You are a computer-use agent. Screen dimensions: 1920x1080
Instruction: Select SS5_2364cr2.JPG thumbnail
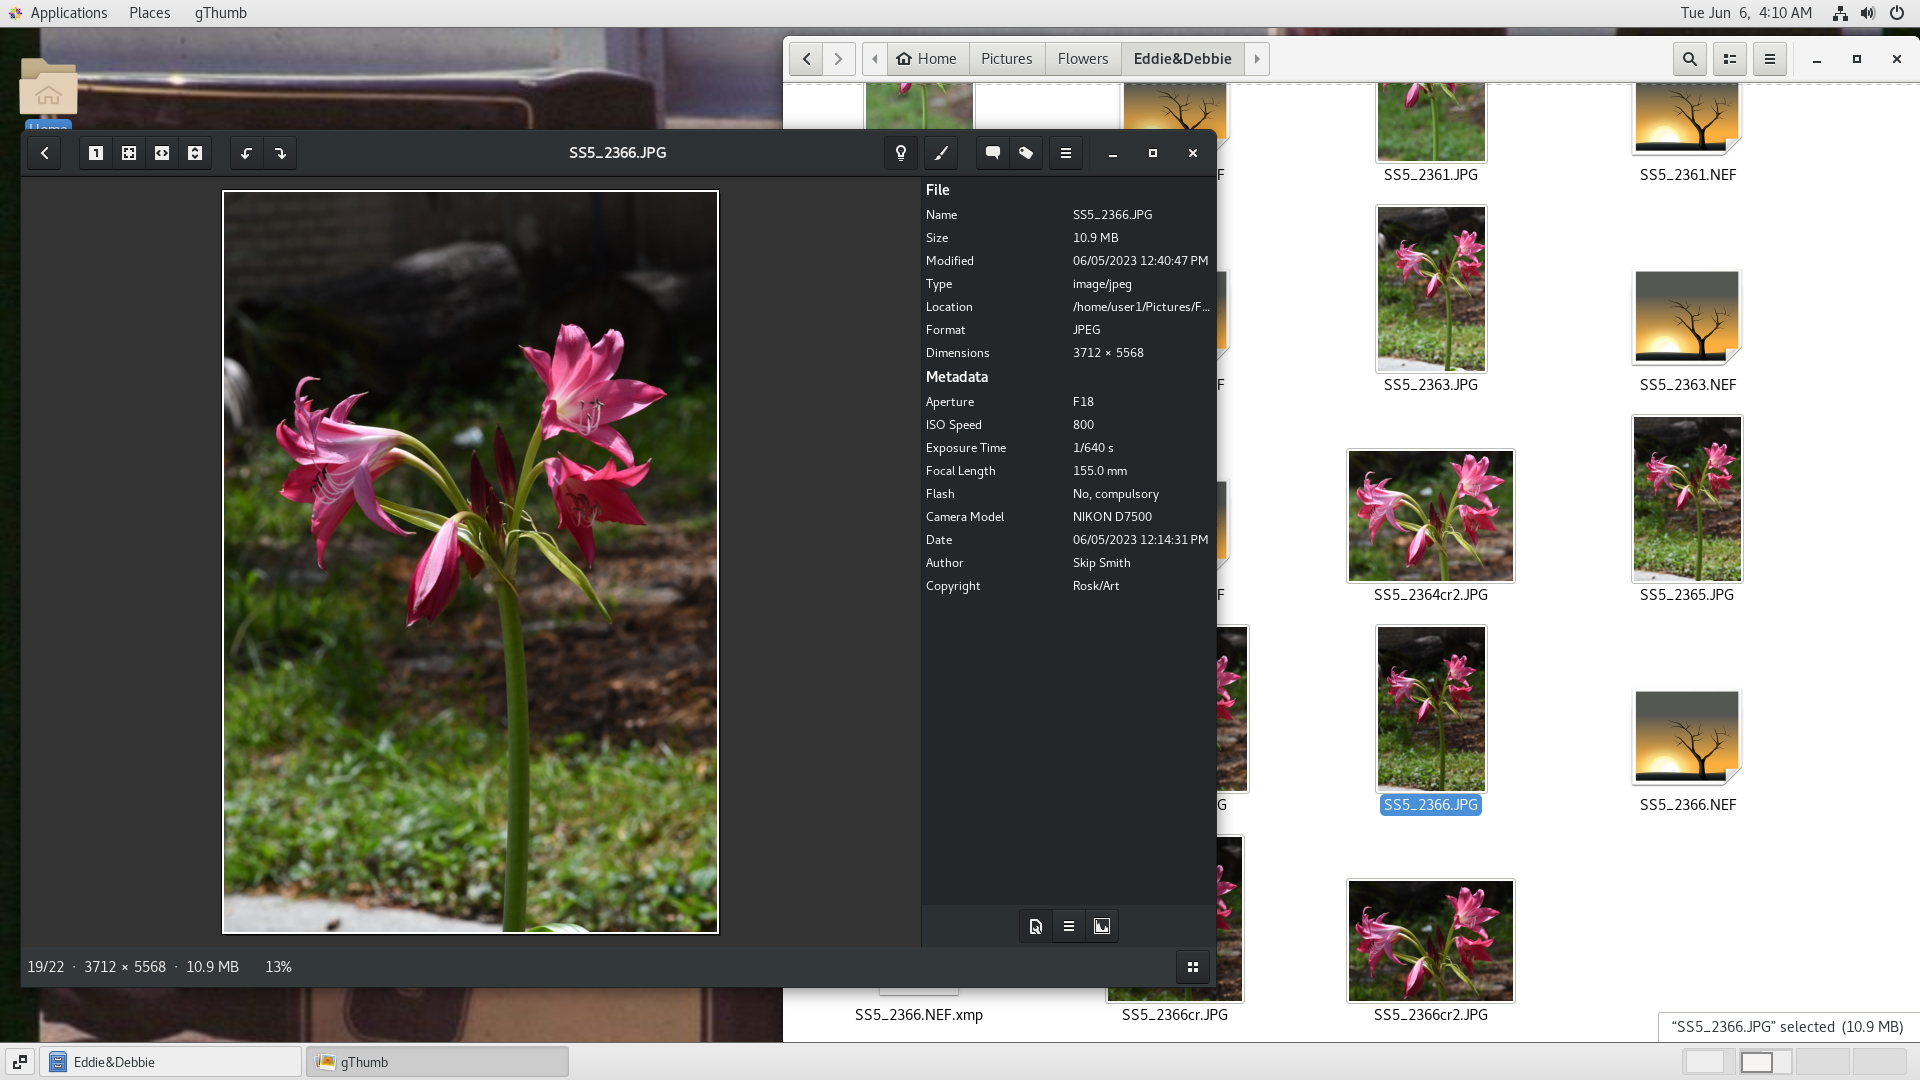(x=1431, y=516)
